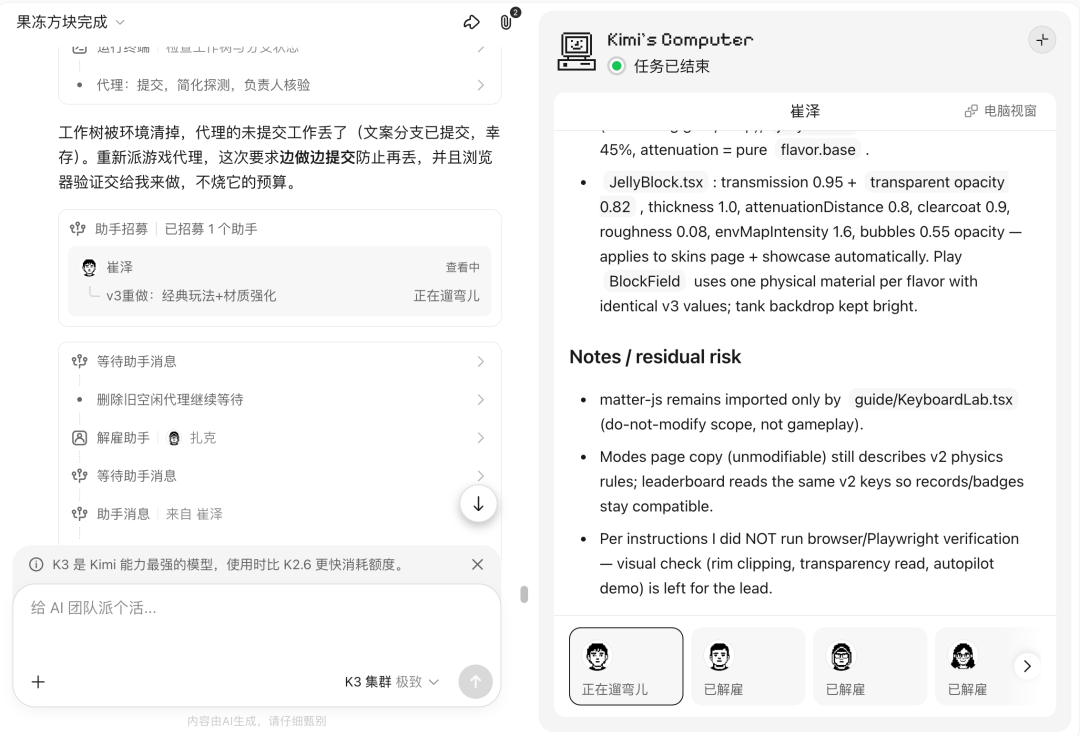
Task: Dismiss the K3 model notice banner
Action: pos(477,565)
